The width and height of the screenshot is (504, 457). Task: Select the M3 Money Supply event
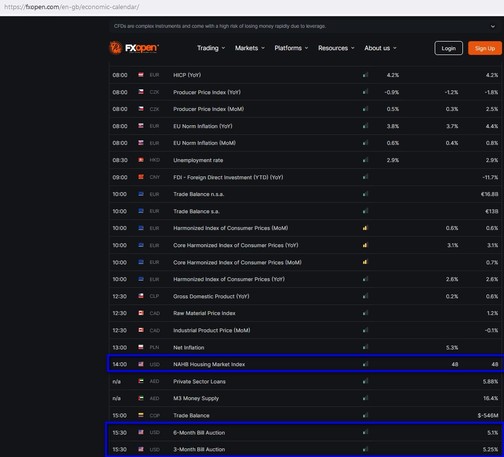point(196,398)
